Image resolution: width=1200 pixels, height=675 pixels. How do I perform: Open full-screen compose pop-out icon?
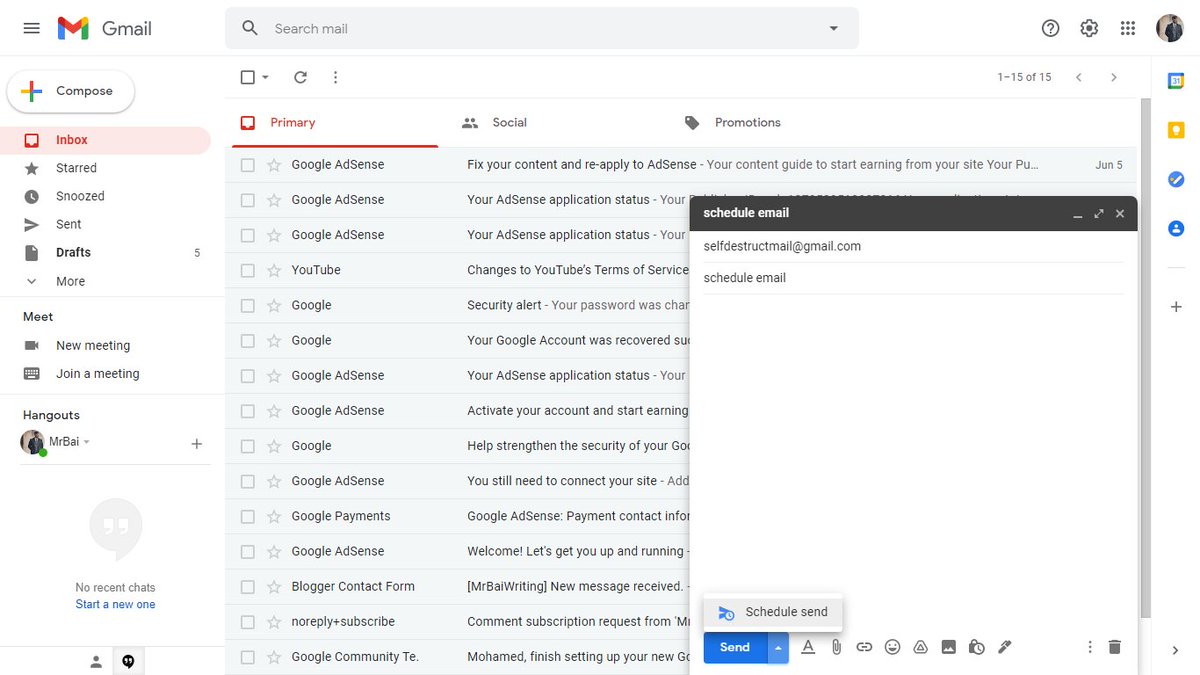coord(1099,213)
